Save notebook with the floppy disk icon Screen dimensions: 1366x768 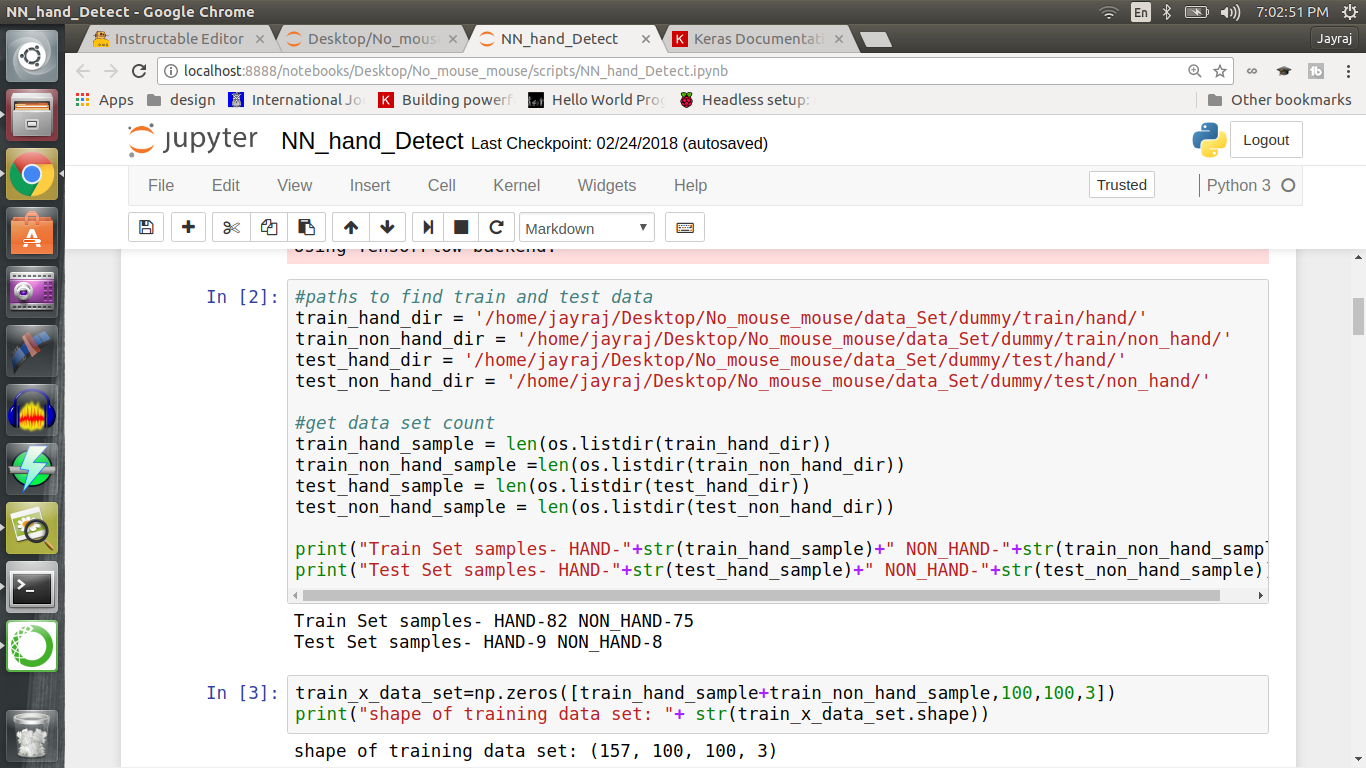[x=146, y=227]
